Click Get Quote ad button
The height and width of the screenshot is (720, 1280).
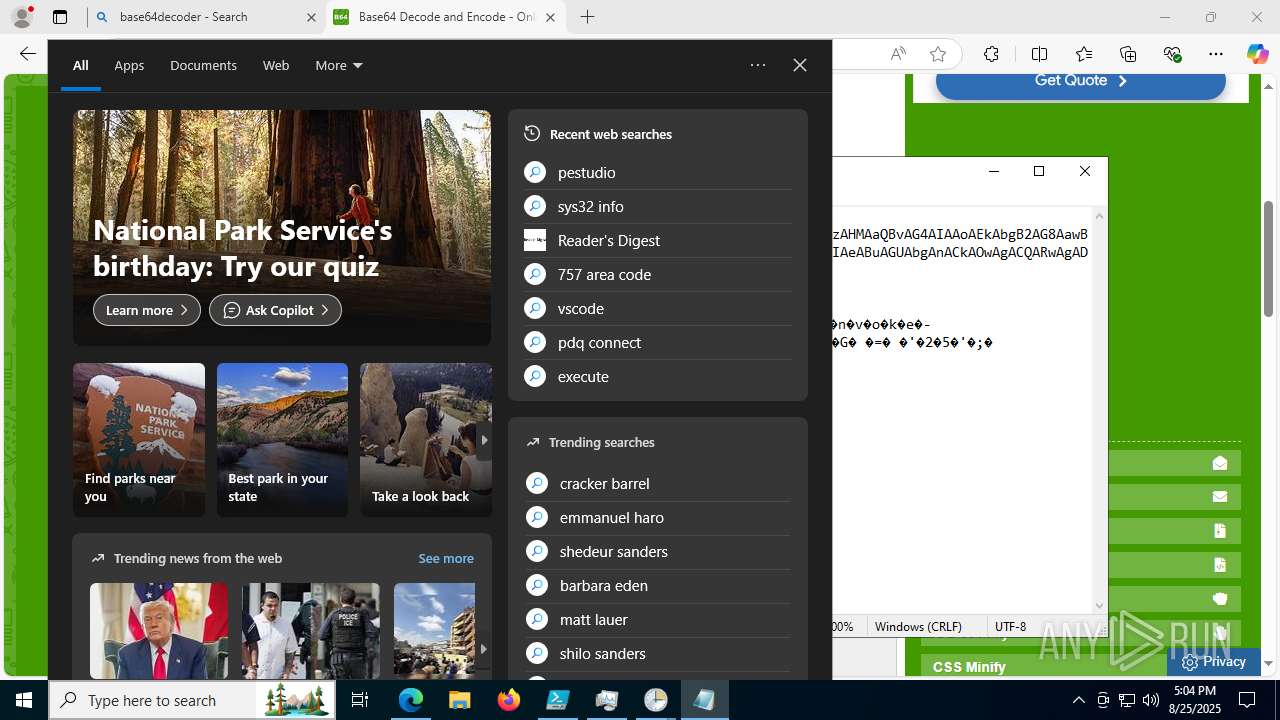tap(1080, 81)
